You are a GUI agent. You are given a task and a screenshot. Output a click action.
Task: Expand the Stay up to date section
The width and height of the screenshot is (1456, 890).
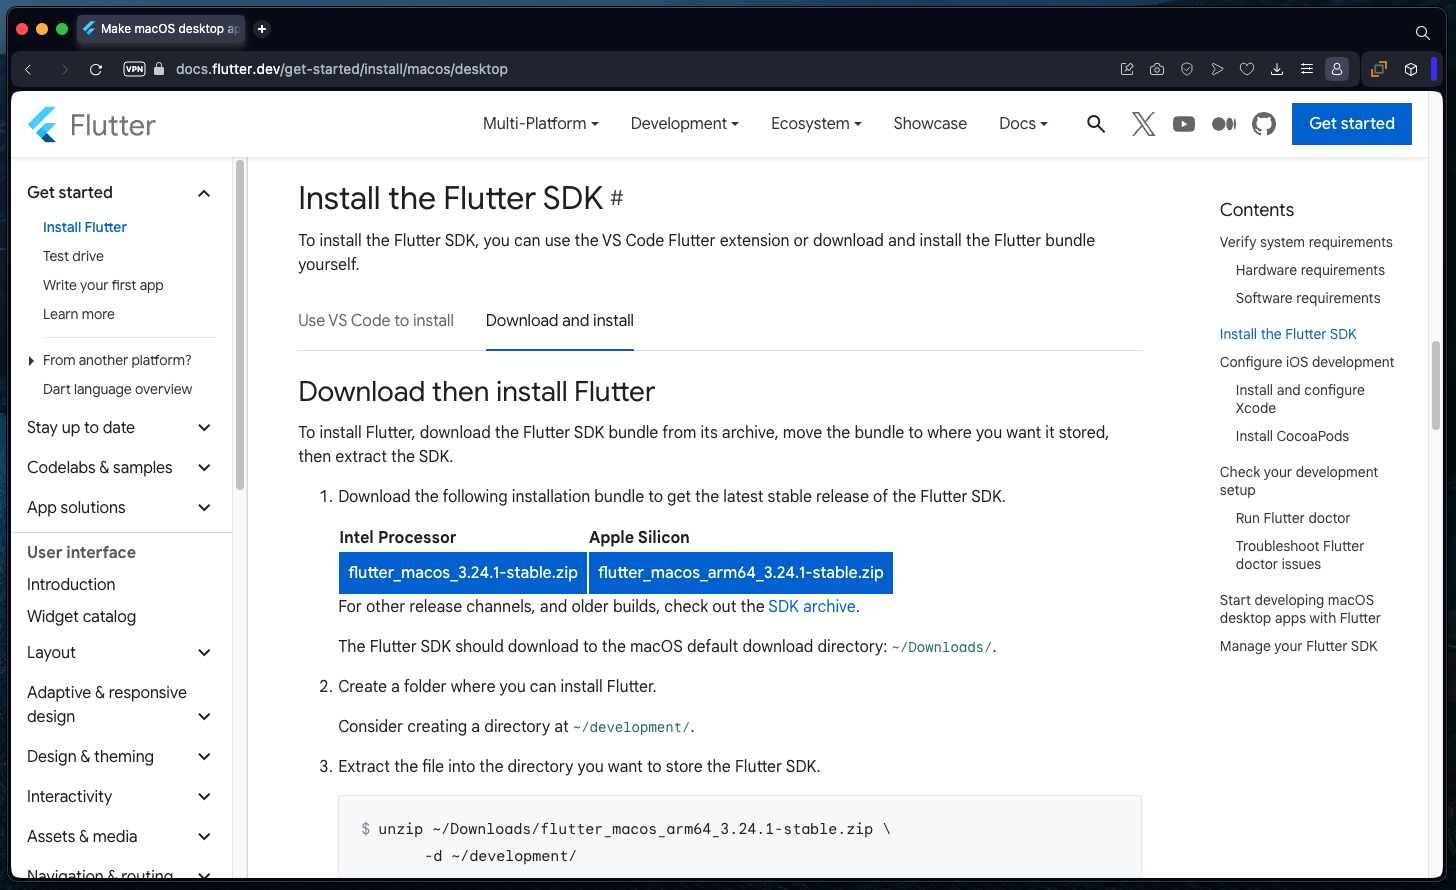tap(118, 428)
